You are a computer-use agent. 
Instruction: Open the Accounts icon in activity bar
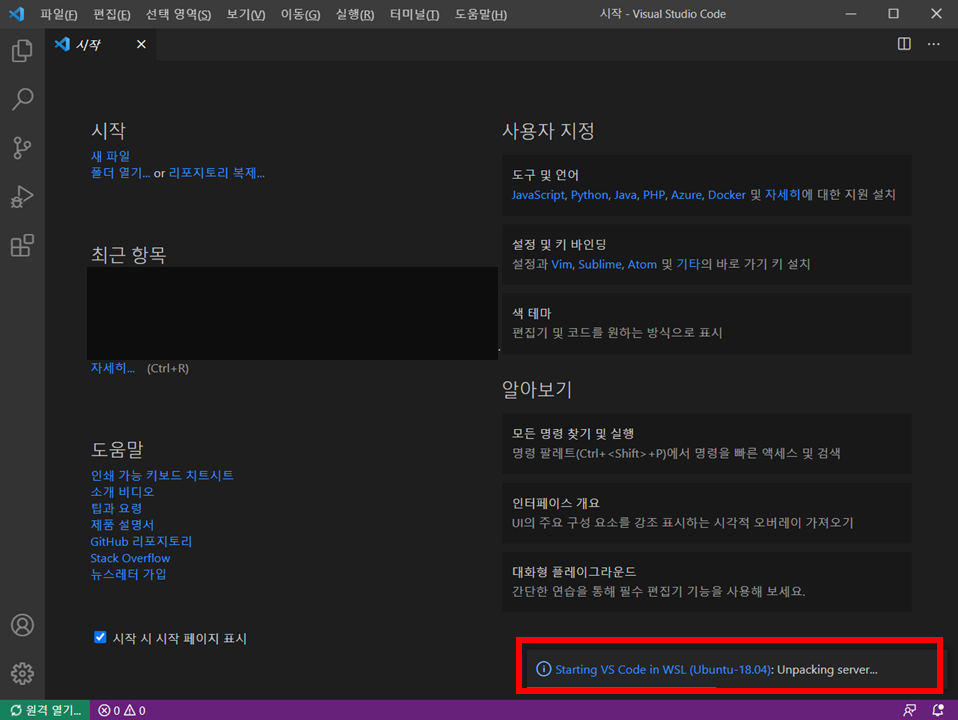pyautogui.click(x=22, y=625)
